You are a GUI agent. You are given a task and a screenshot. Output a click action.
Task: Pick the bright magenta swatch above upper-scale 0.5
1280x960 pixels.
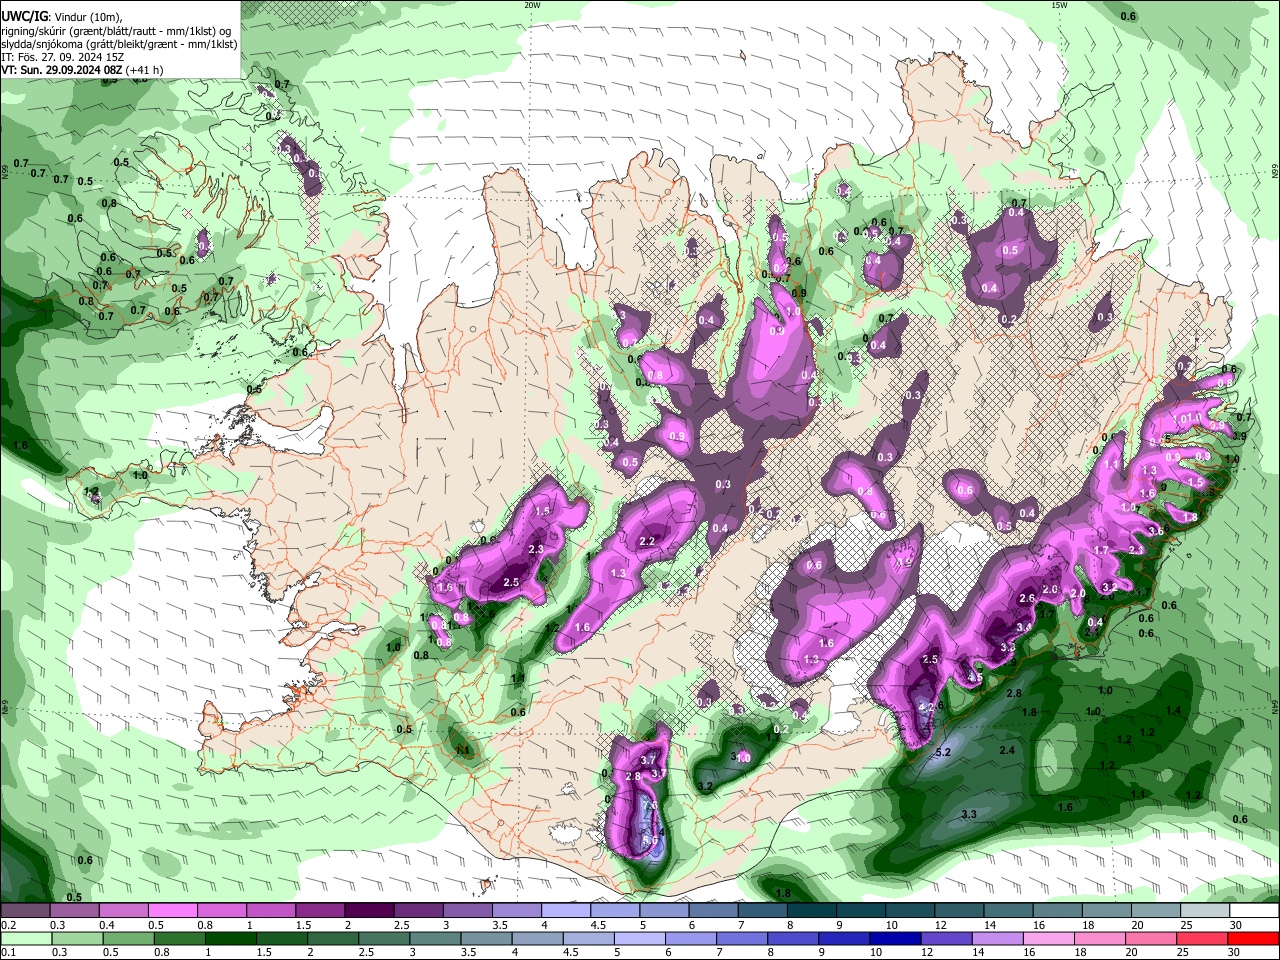click(172, 911)
